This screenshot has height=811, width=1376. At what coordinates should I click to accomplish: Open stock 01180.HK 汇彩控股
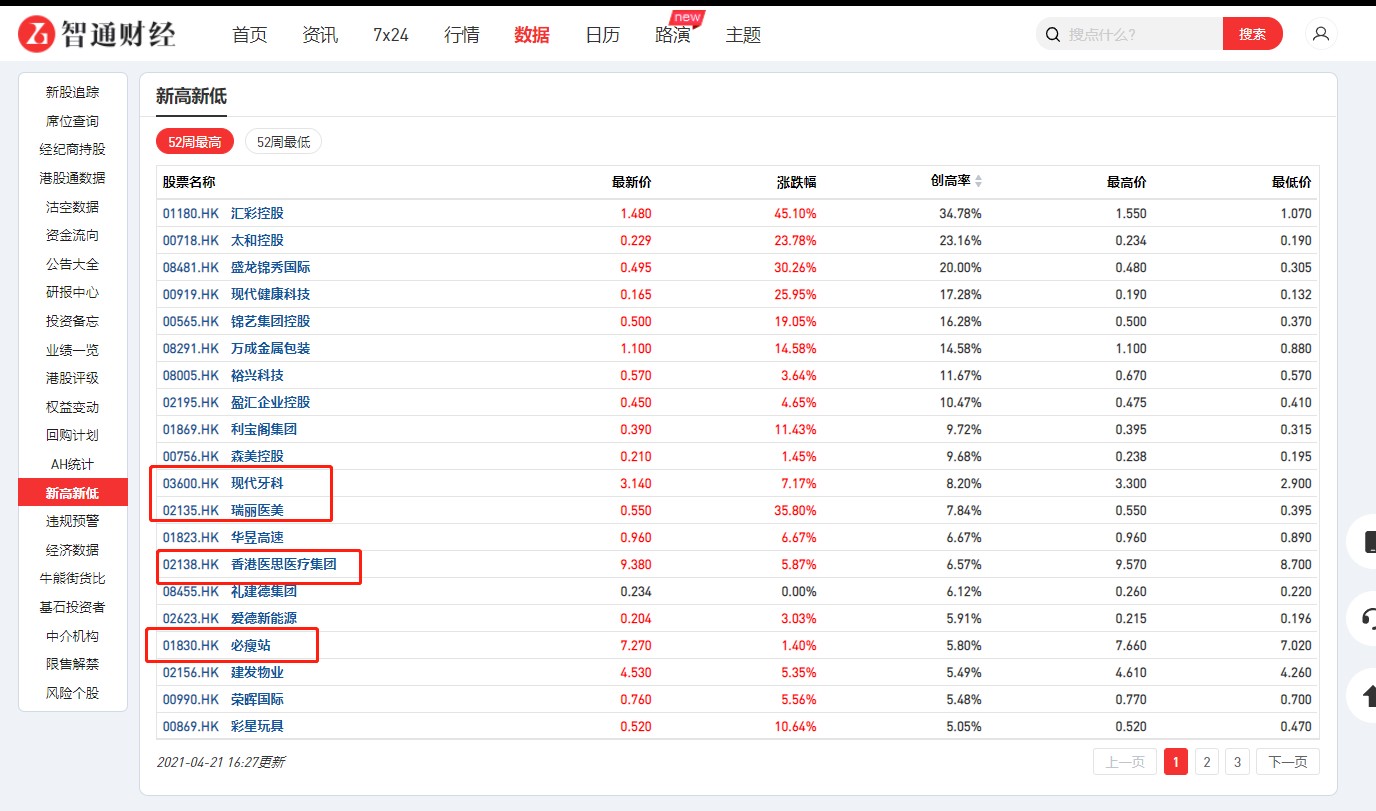tap(223, 213)
